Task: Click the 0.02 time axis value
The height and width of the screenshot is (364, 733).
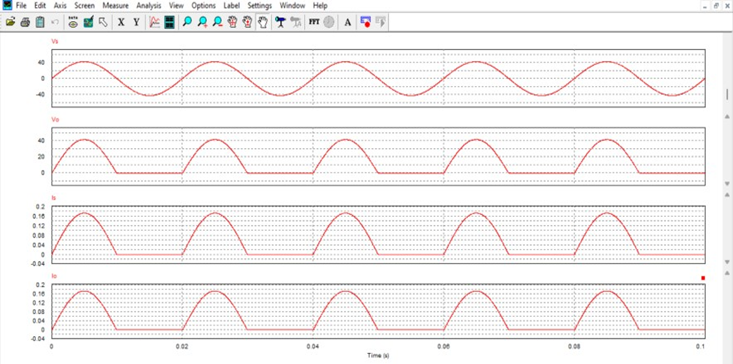Action: pyautogui.click(x=182, y=347)
